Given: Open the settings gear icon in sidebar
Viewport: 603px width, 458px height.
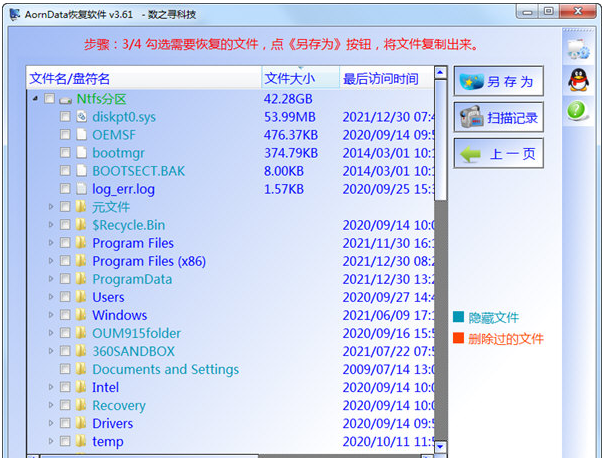Looking at the screenshot, I should pyautogui.click(x=578, y=50).
